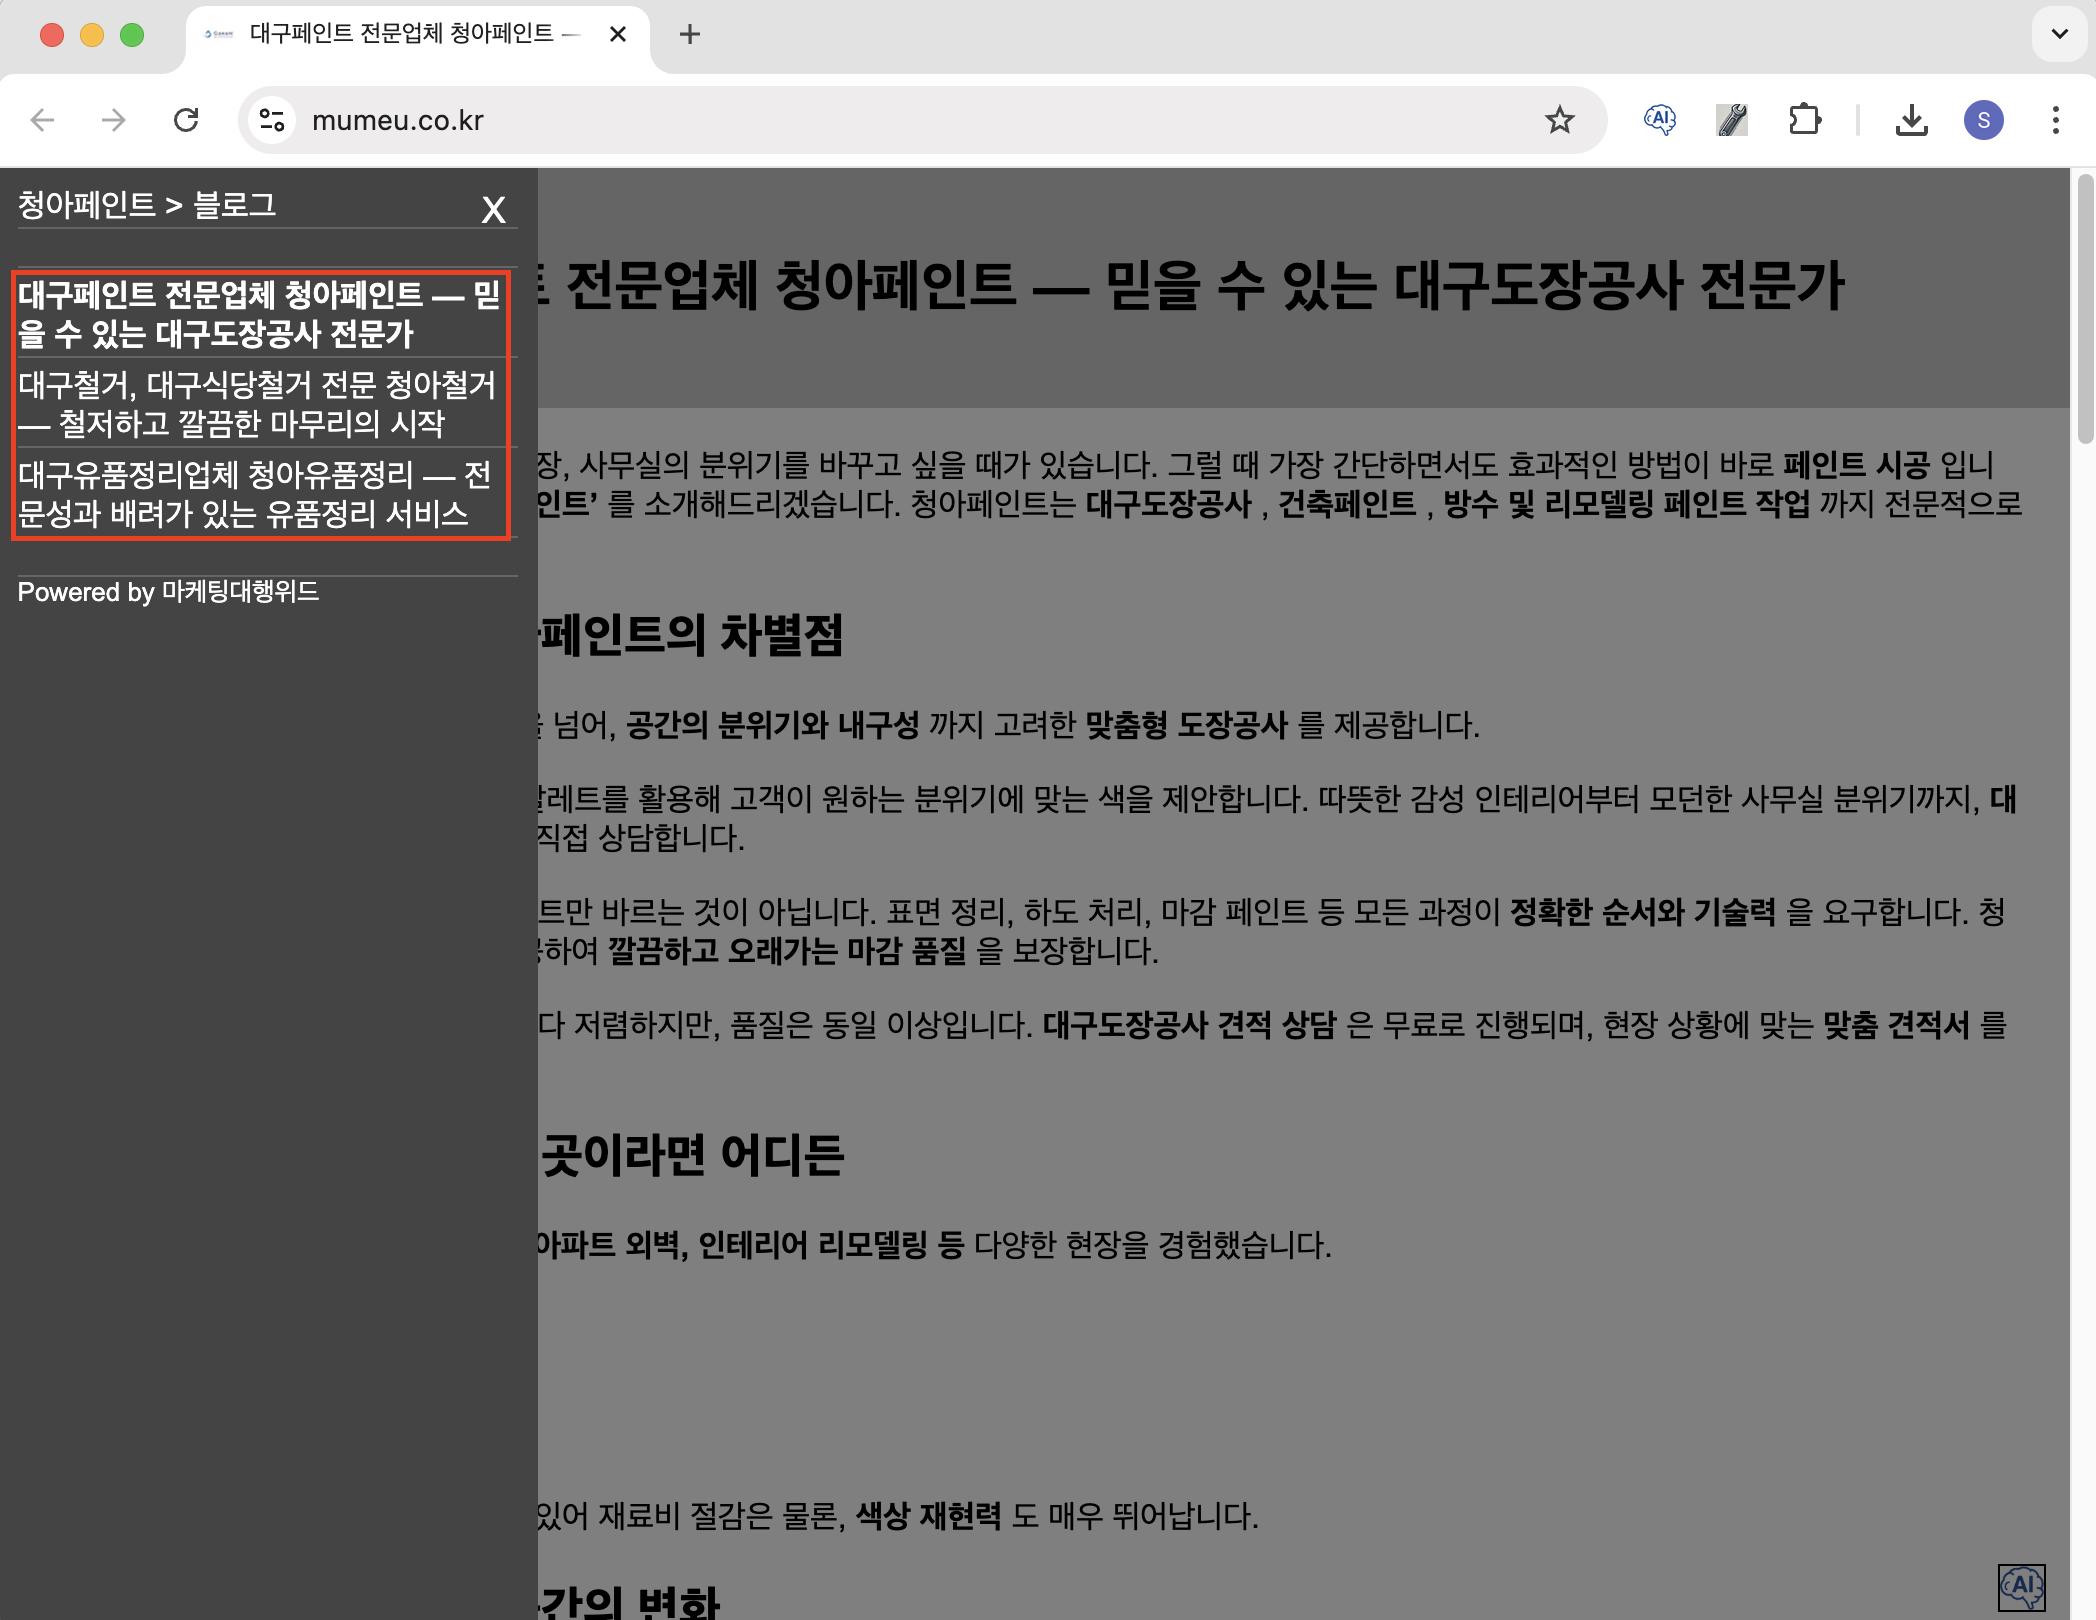Image resolution: width=2096 pixels, height=1620 pixels.
Task: Open site information icon in address bar
Action: (272, 121)
